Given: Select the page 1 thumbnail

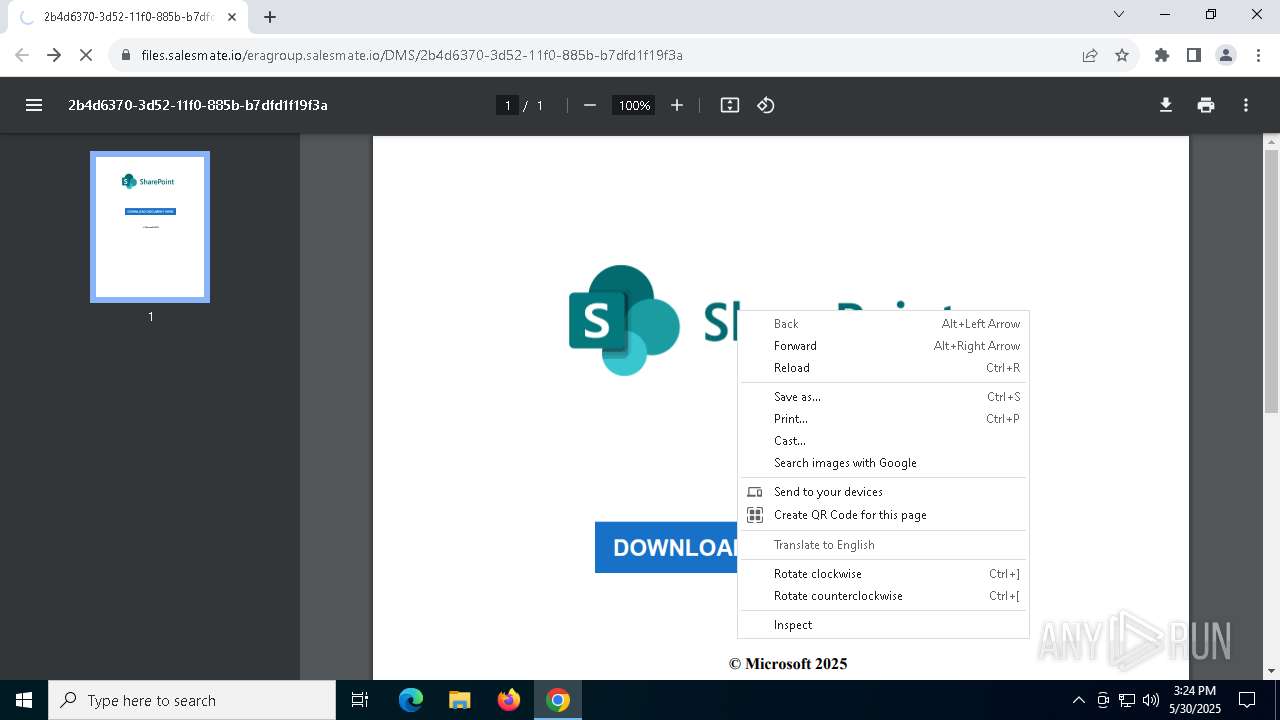Looking at the screenshot, I should (150, 227).
